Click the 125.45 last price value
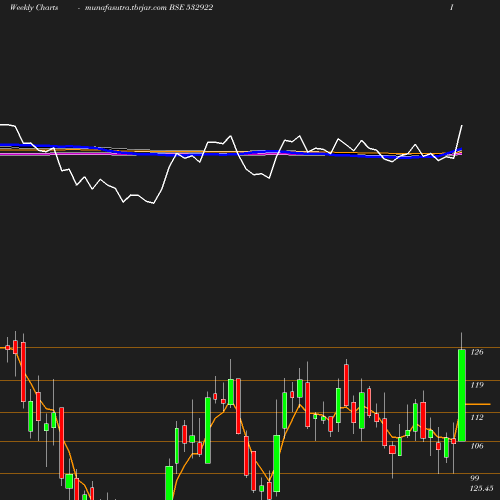 481,488
